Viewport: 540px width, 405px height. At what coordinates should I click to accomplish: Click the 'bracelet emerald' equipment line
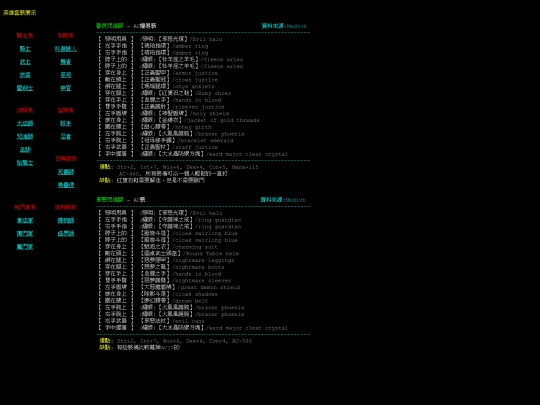pyautogui.click(x=166, y=141)
